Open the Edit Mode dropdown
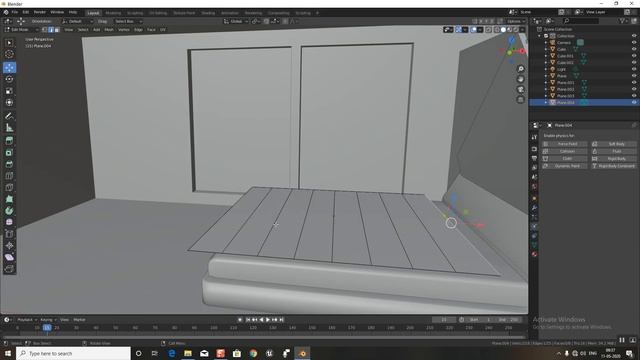640x360 pixels. tap(21, 30)
